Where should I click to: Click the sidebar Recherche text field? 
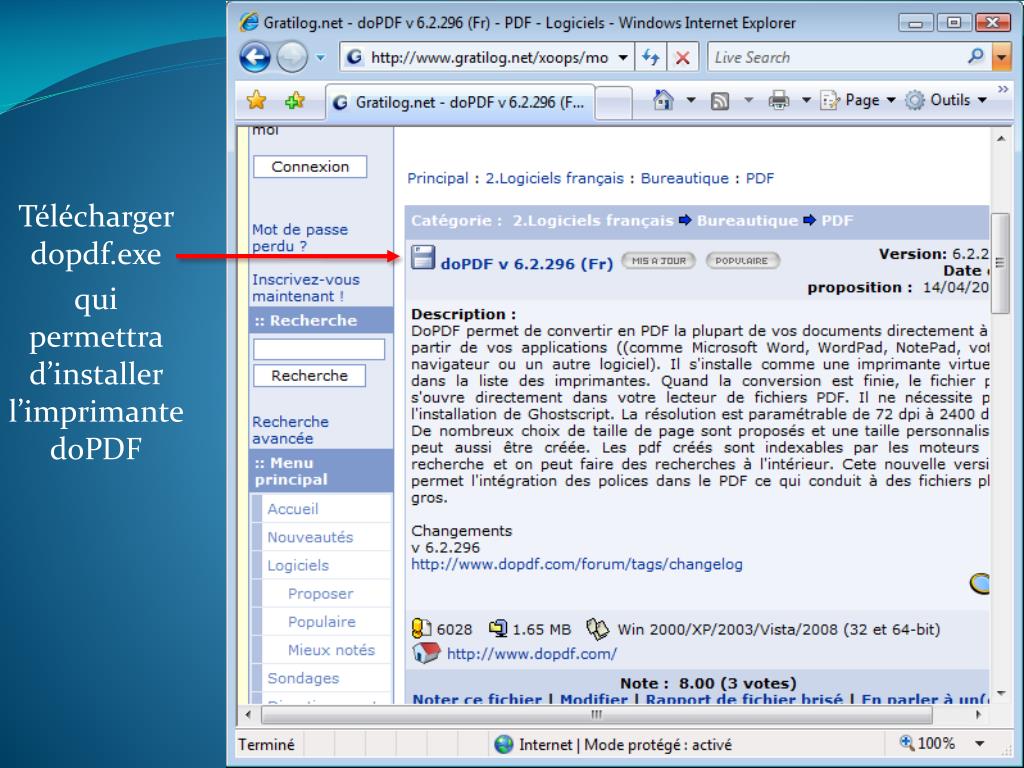(319, 349)
